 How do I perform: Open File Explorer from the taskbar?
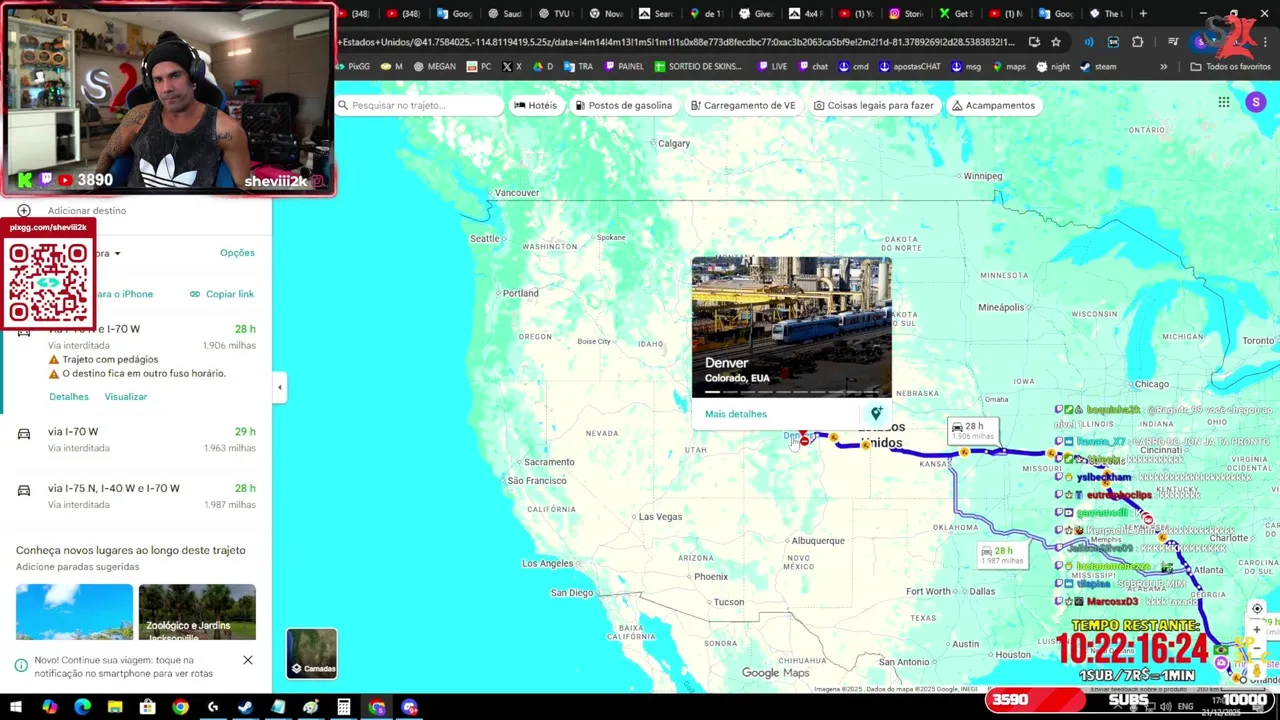pos(115,707)
